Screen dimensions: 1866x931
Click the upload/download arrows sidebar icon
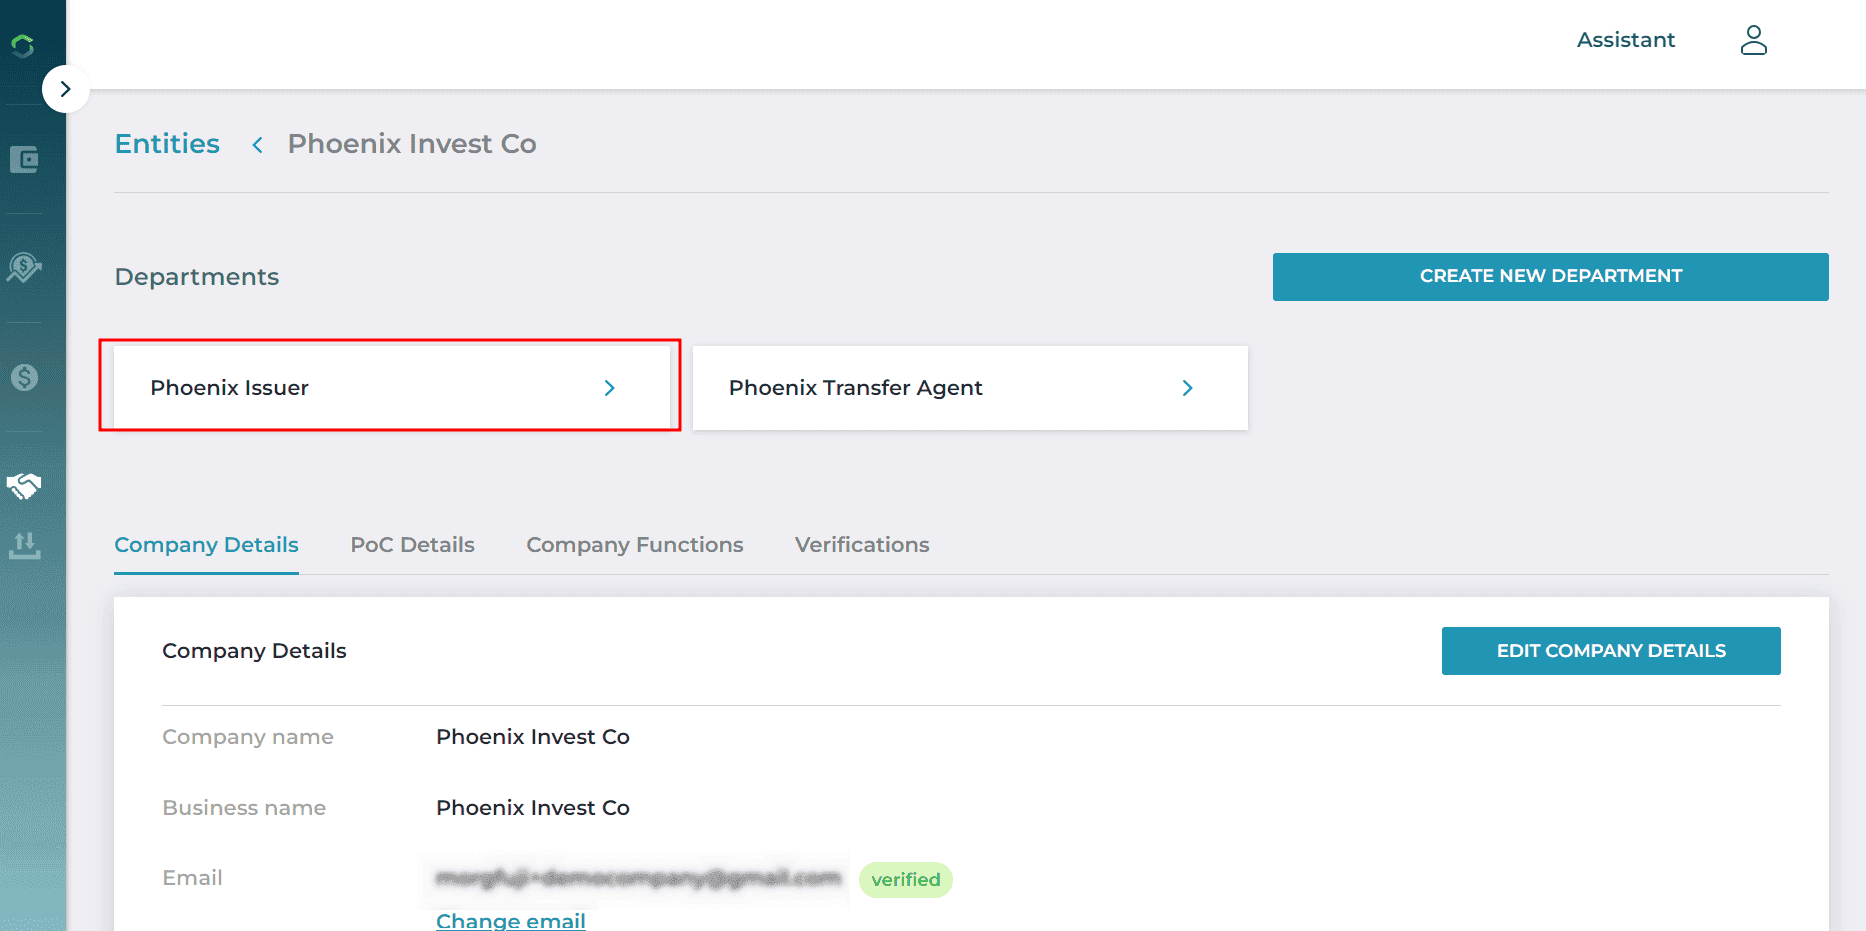(x=24, y=545)
